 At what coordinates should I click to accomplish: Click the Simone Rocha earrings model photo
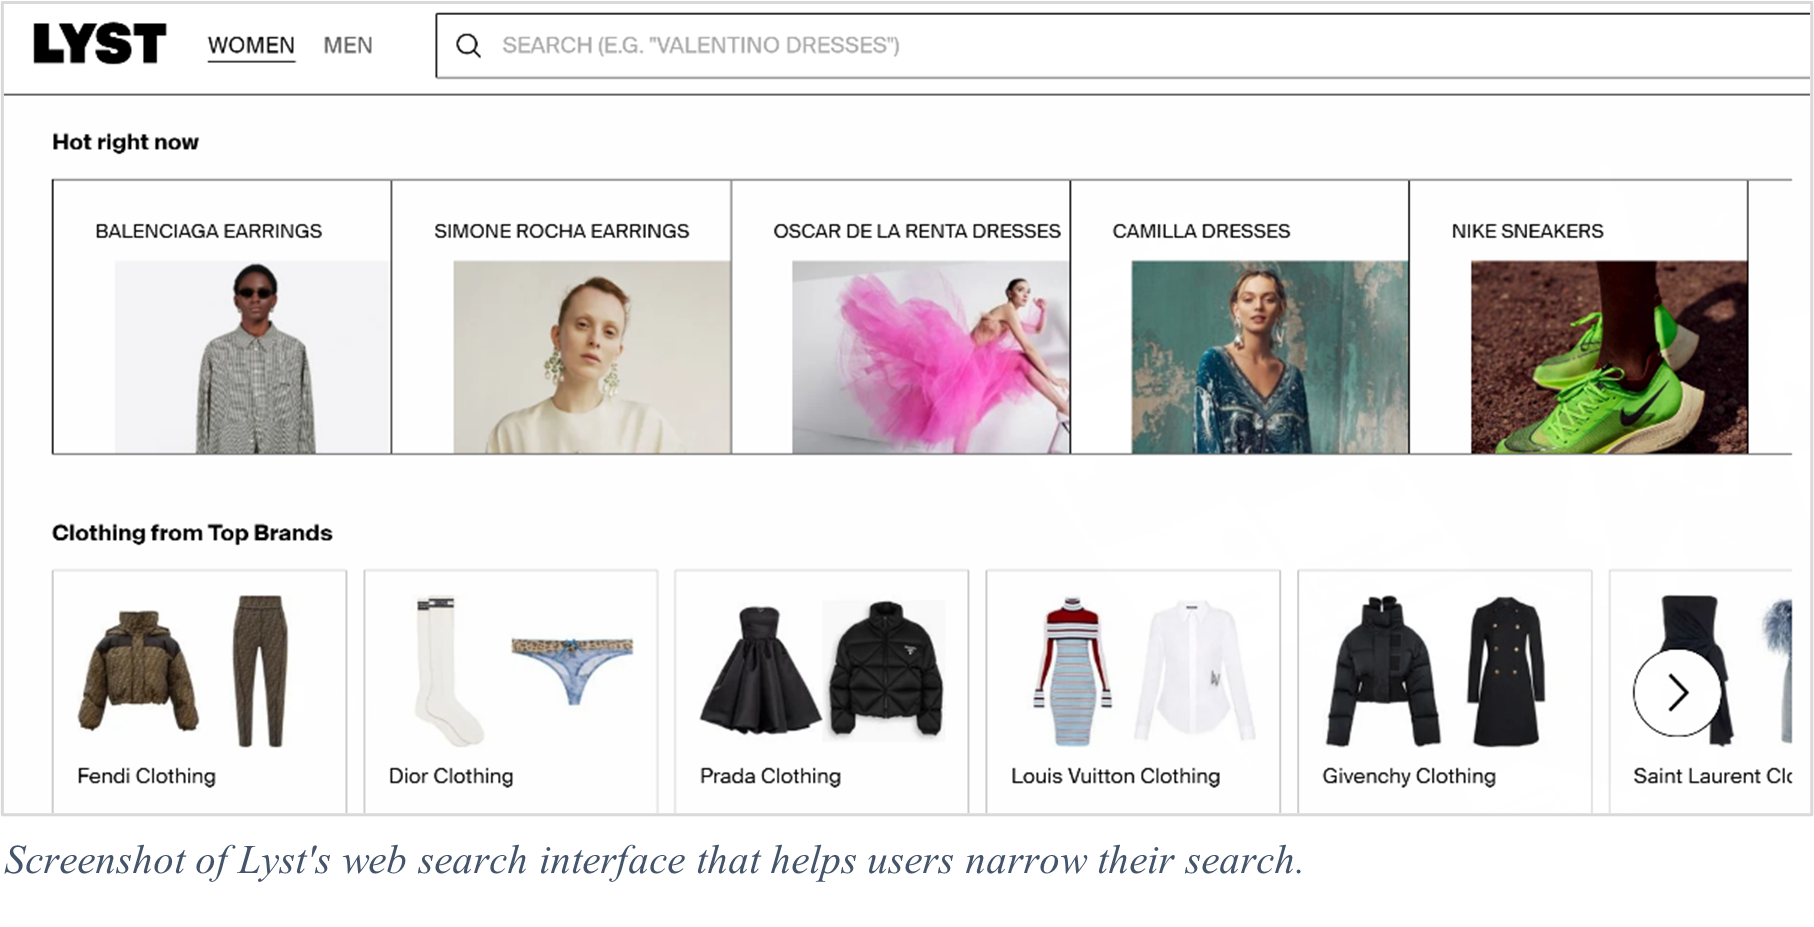coord(592,357)
